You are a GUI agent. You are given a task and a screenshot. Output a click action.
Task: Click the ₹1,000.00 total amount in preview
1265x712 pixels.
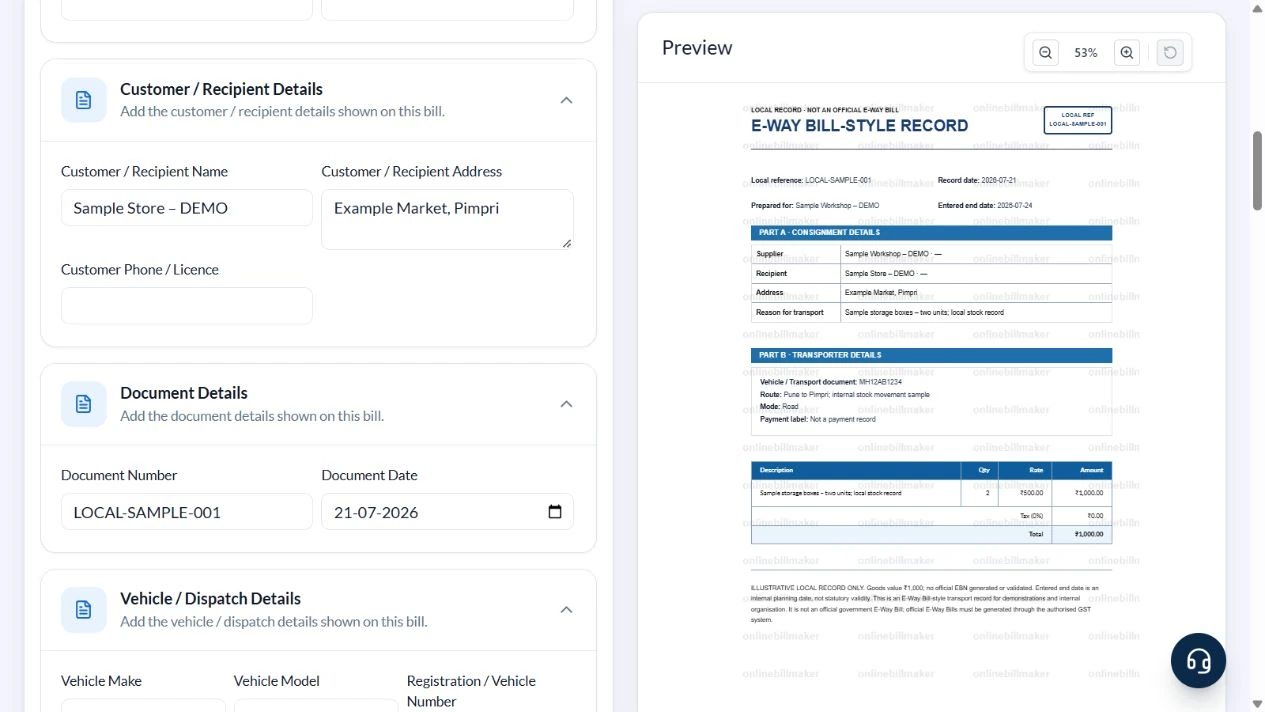pos(1089,534)
